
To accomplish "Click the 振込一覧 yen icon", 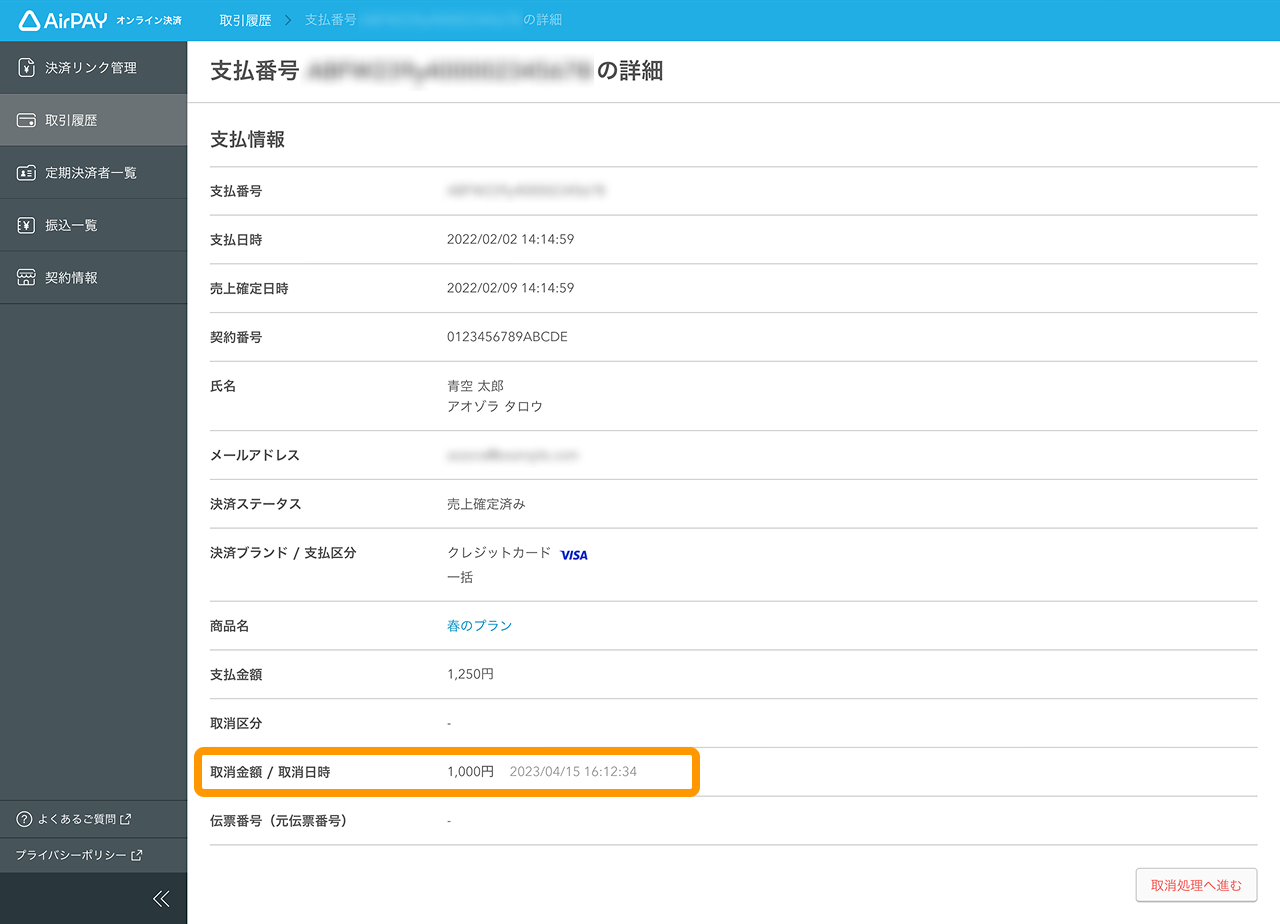I will click(x=25, y=224).
